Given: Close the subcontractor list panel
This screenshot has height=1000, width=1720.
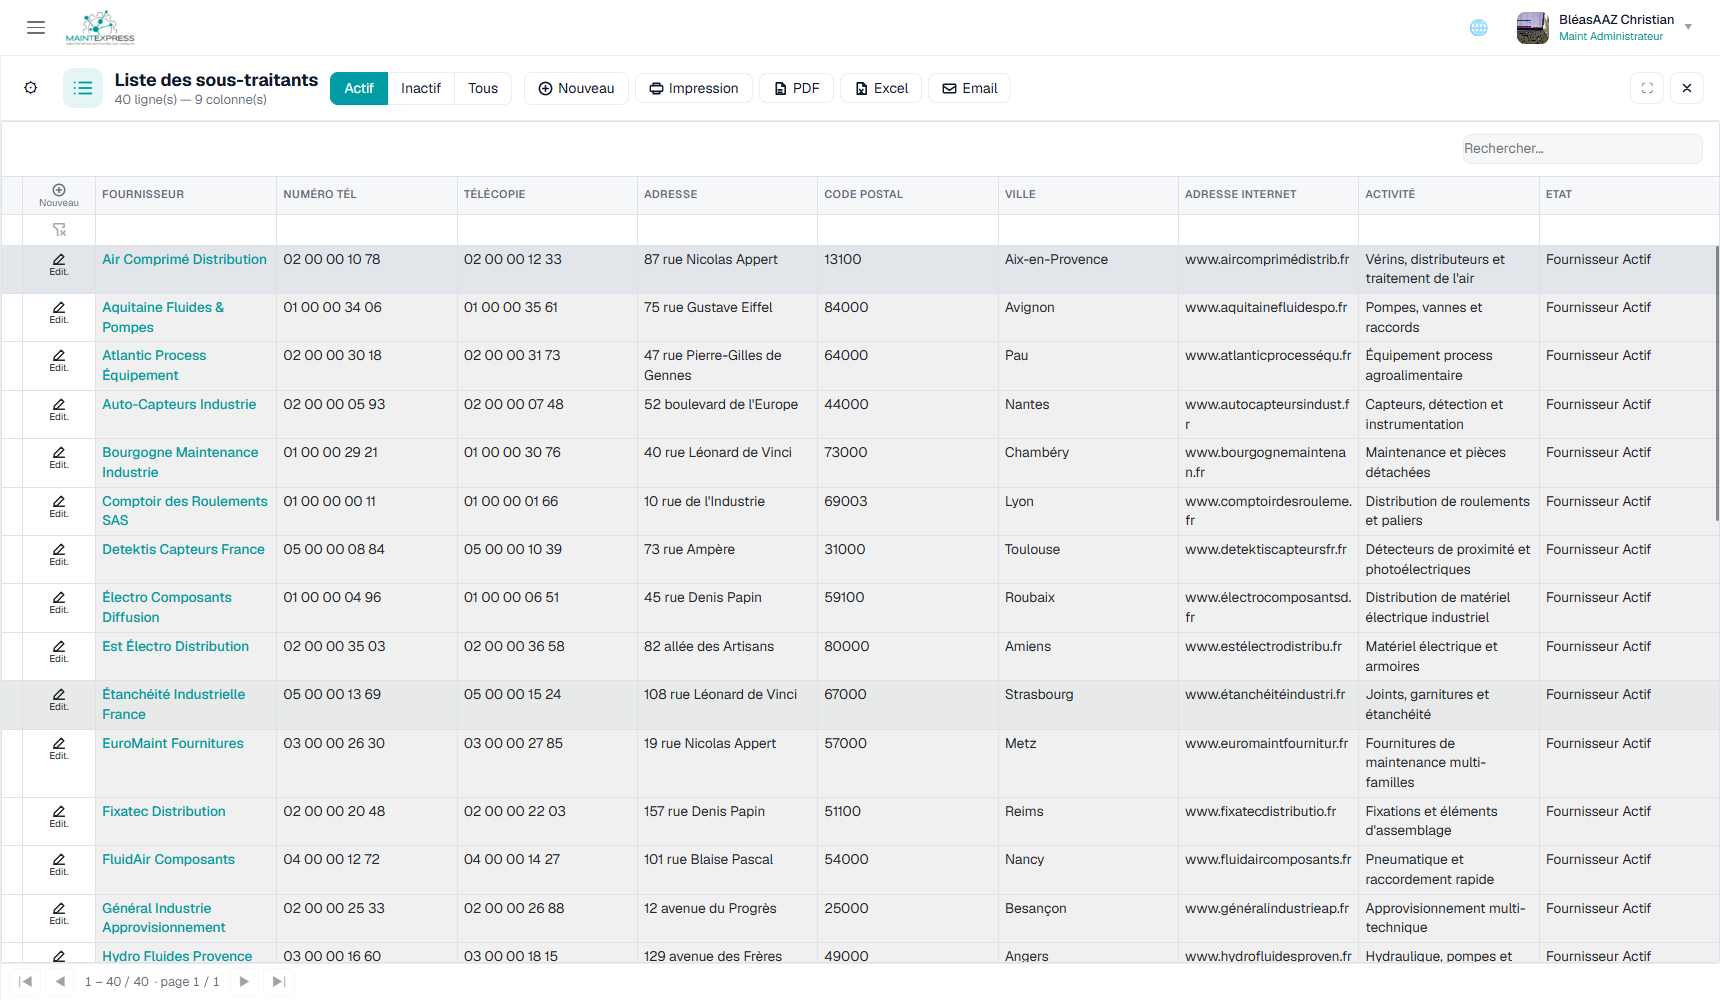Looking at the screenshot, I should pos(1687,88).
